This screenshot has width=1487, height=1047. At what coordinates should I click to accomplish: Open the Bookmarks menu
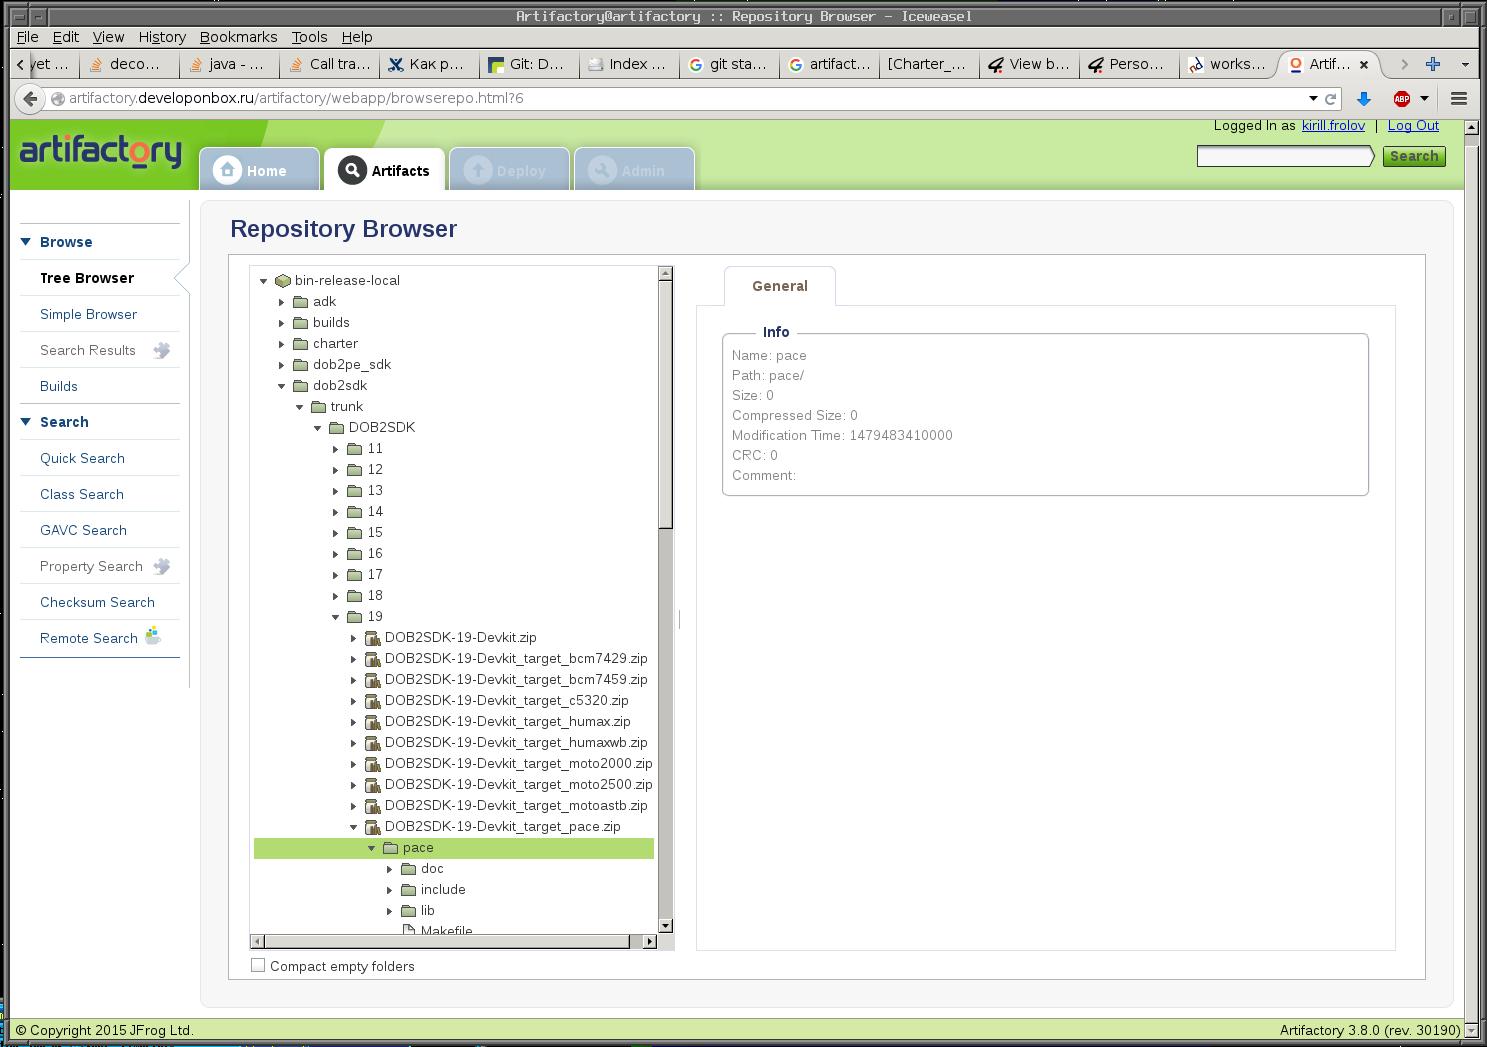[238, 37]
